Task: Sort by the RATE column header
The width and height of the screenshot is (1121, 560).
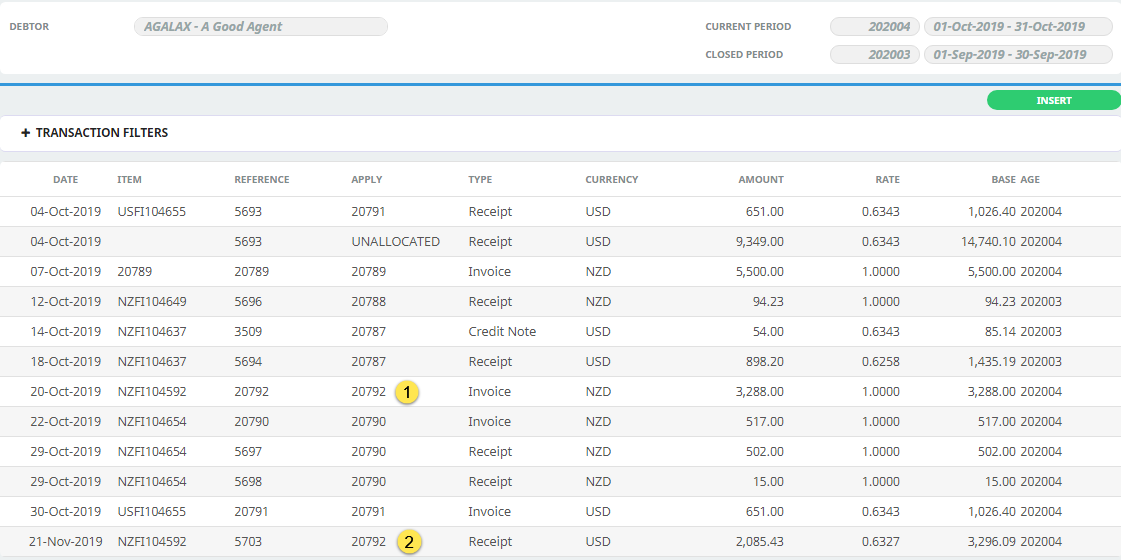Action: [887, 180]
